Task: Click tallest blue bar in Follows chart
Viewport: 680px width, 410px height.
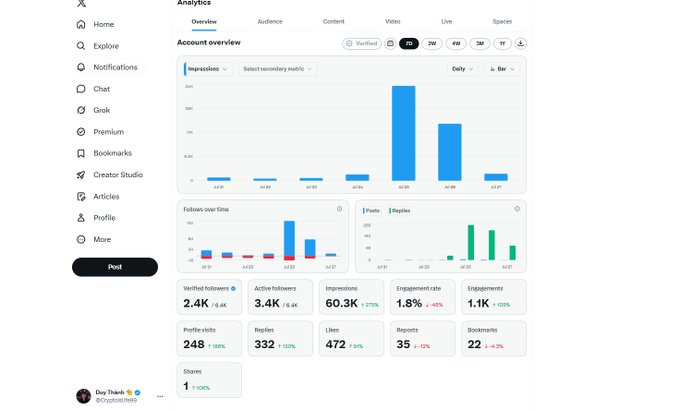Action: tap(289, 239)
